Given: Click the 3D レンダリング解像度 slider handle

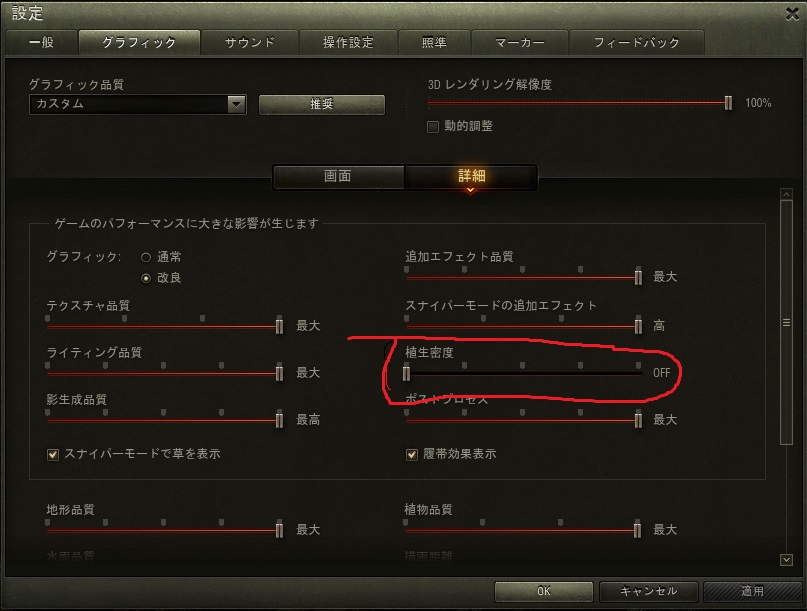Looking at the screenshot, I should tap(728, 103).
